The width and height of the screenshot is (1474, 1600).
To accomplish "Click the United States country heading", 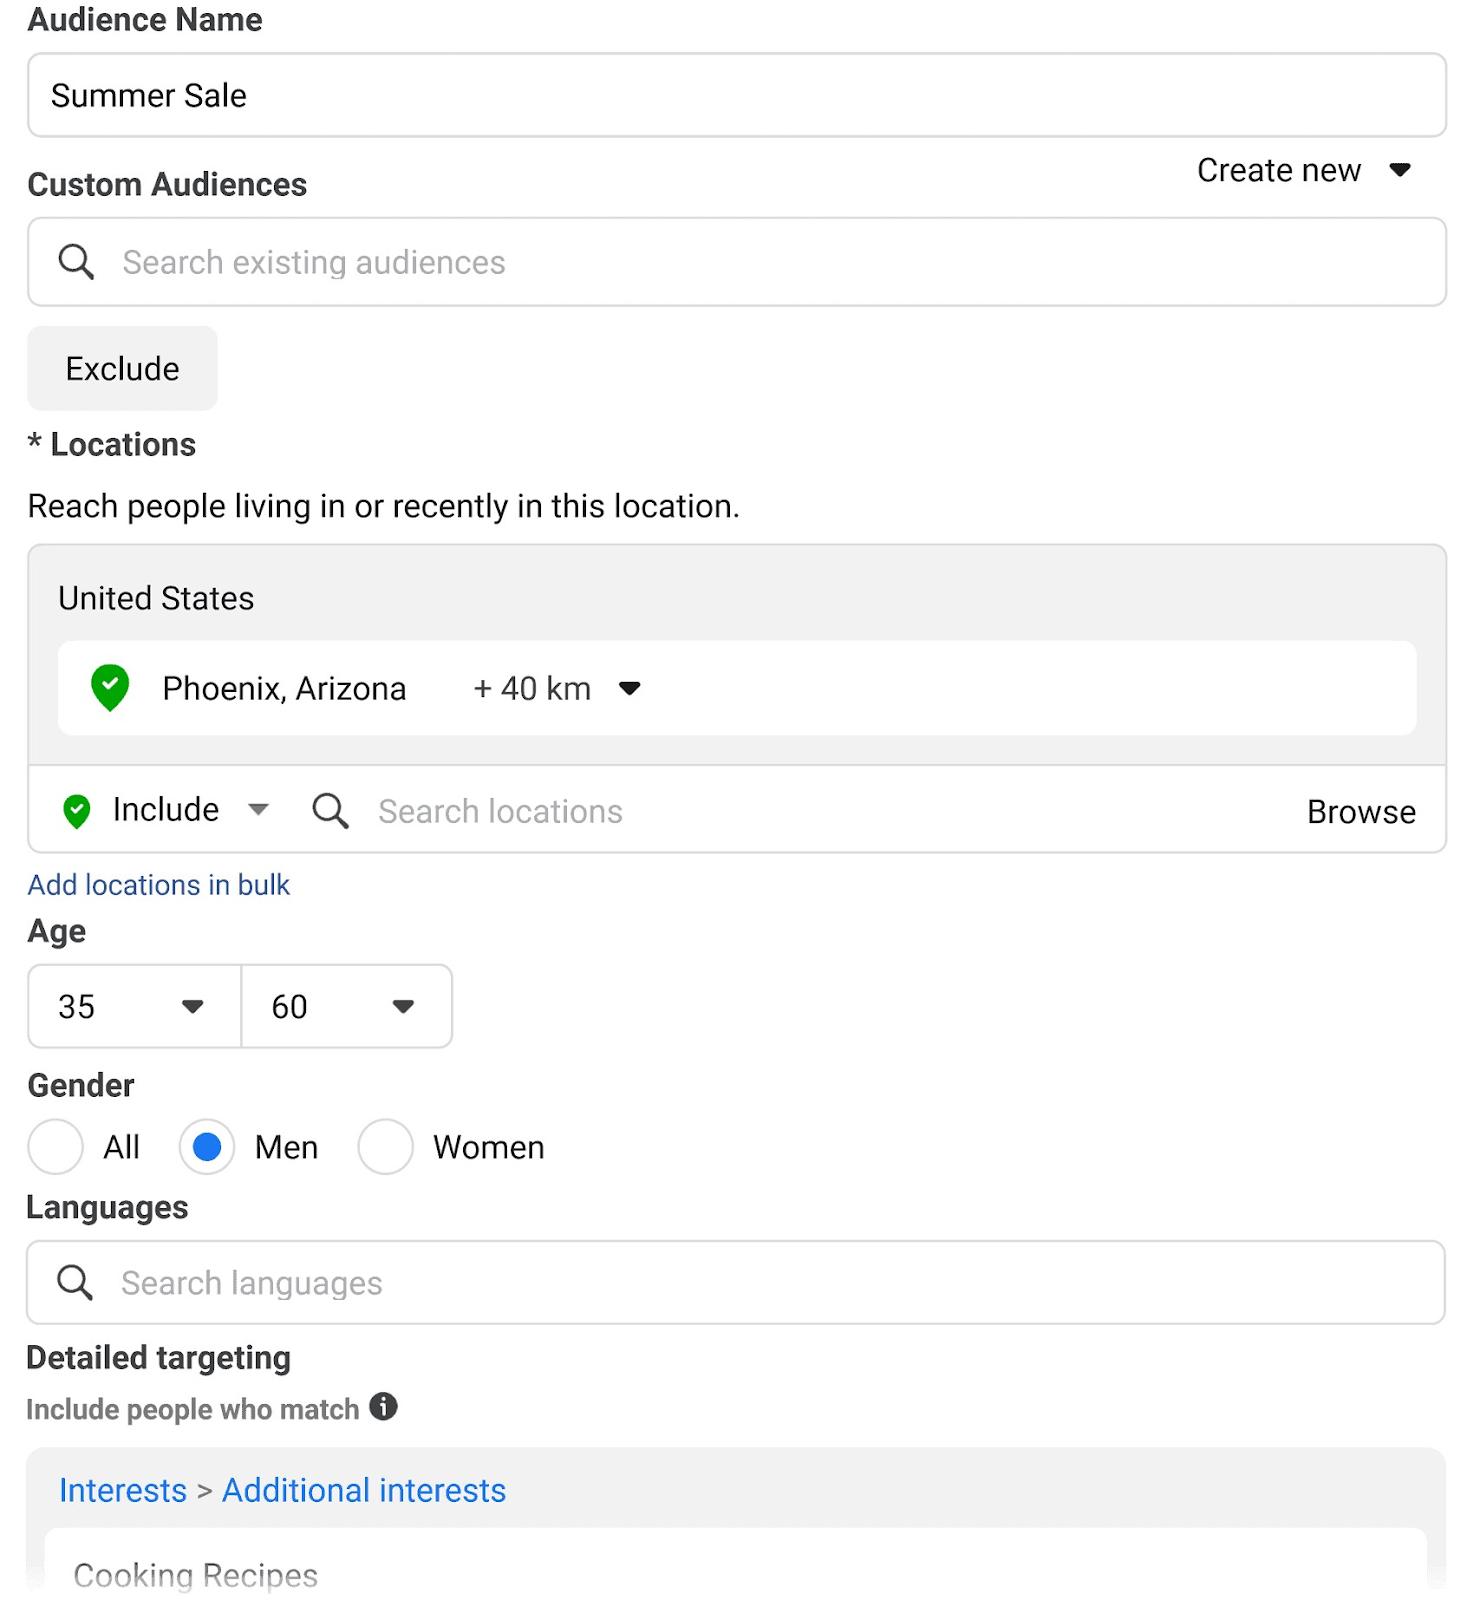I will pos(156,598).
